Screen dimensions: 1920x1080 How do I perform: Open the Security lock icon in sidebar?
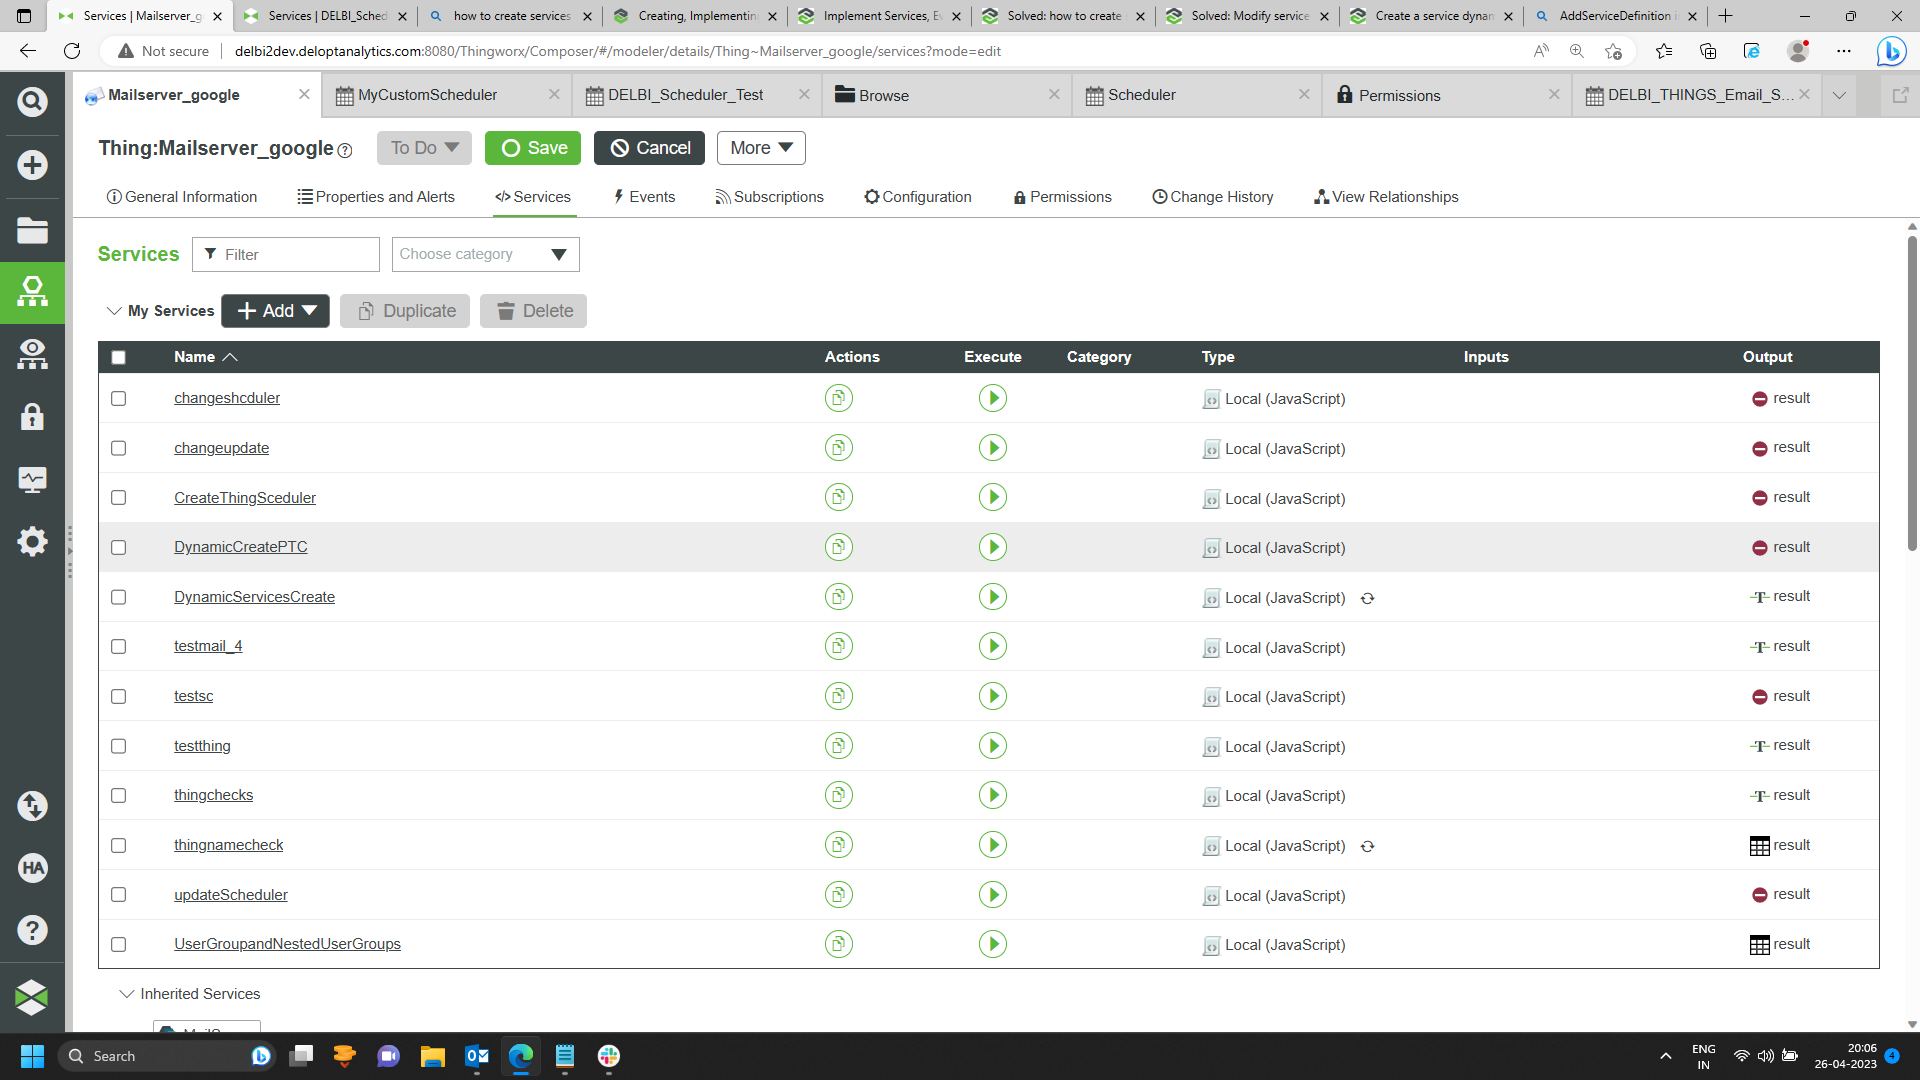click(x=33, y=417)
